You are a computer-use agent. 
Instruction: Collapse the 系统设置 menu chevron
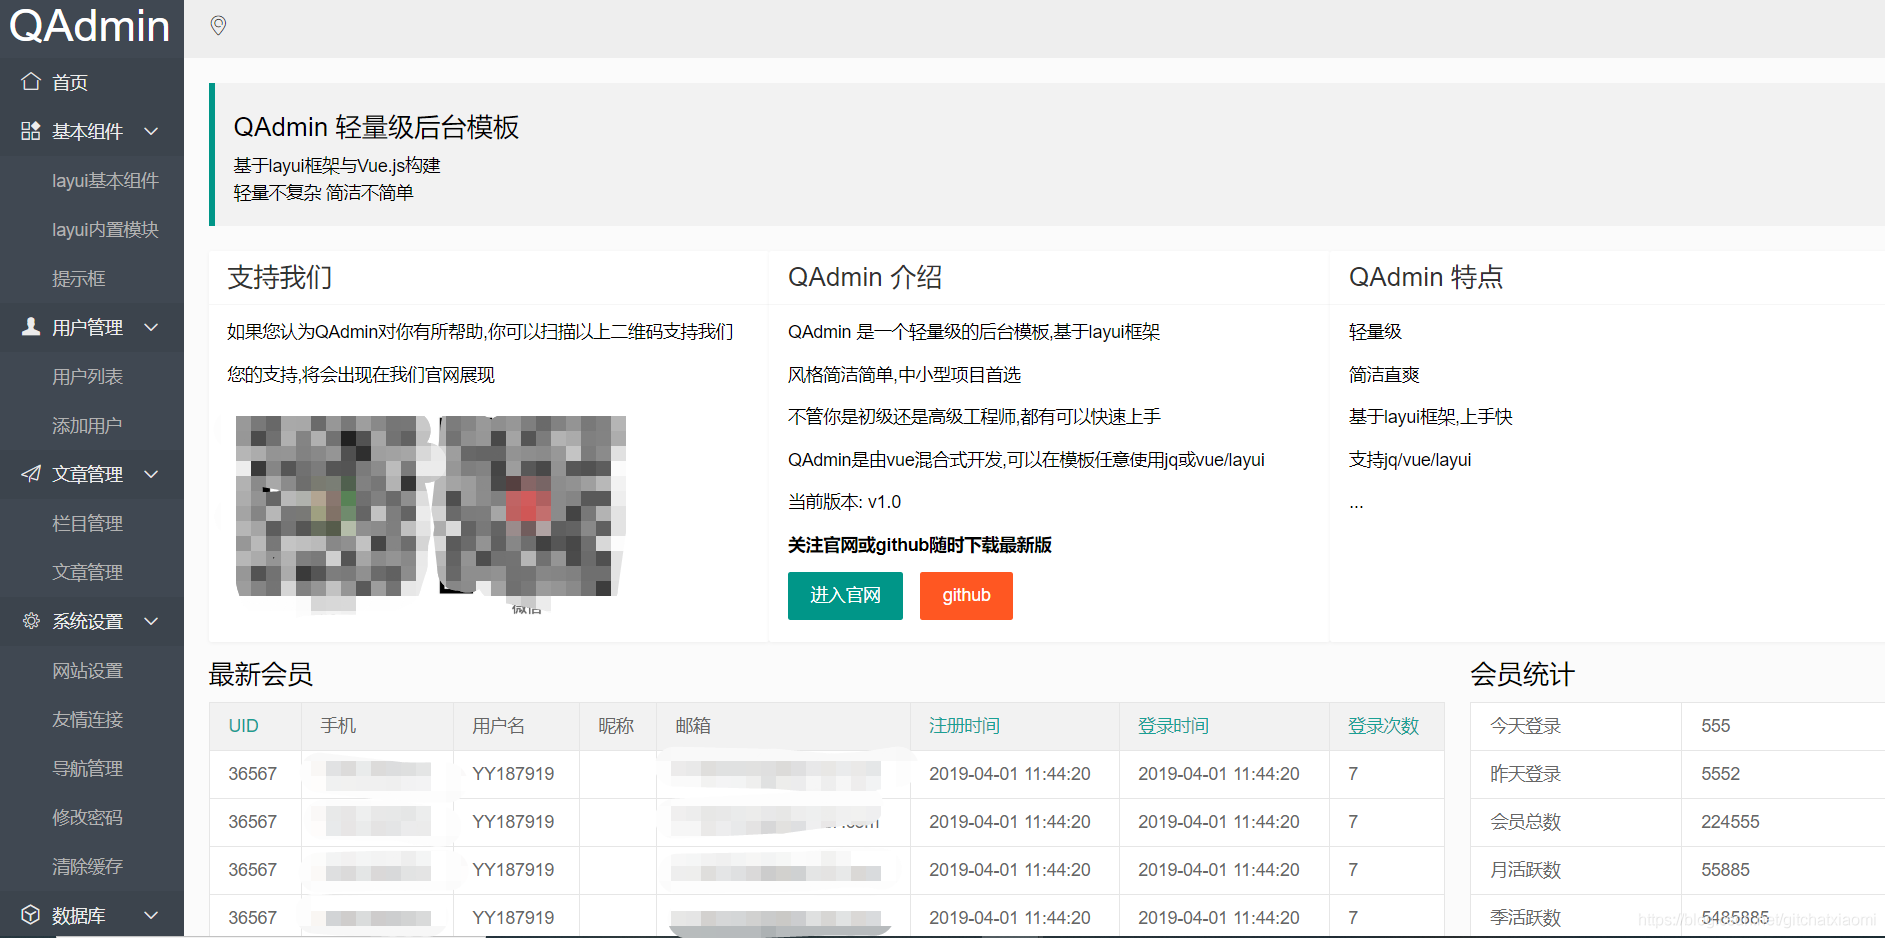(151, 621)
